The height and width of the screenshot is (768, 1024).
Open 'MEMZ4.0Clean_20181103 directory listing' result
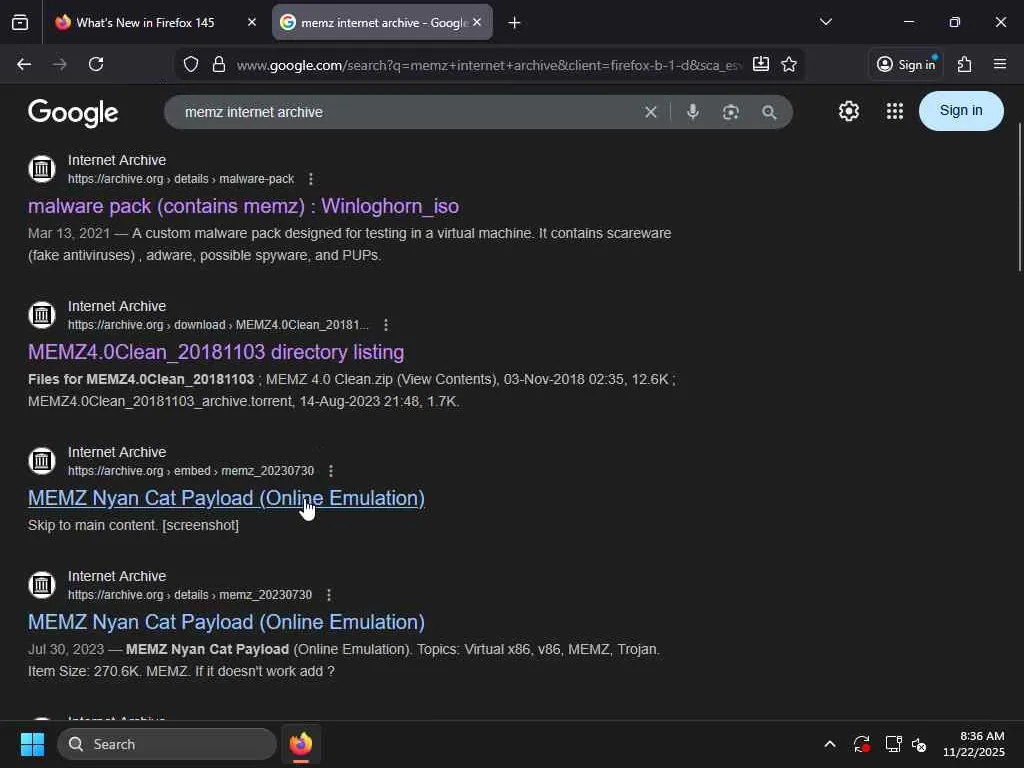pos(216,353)
